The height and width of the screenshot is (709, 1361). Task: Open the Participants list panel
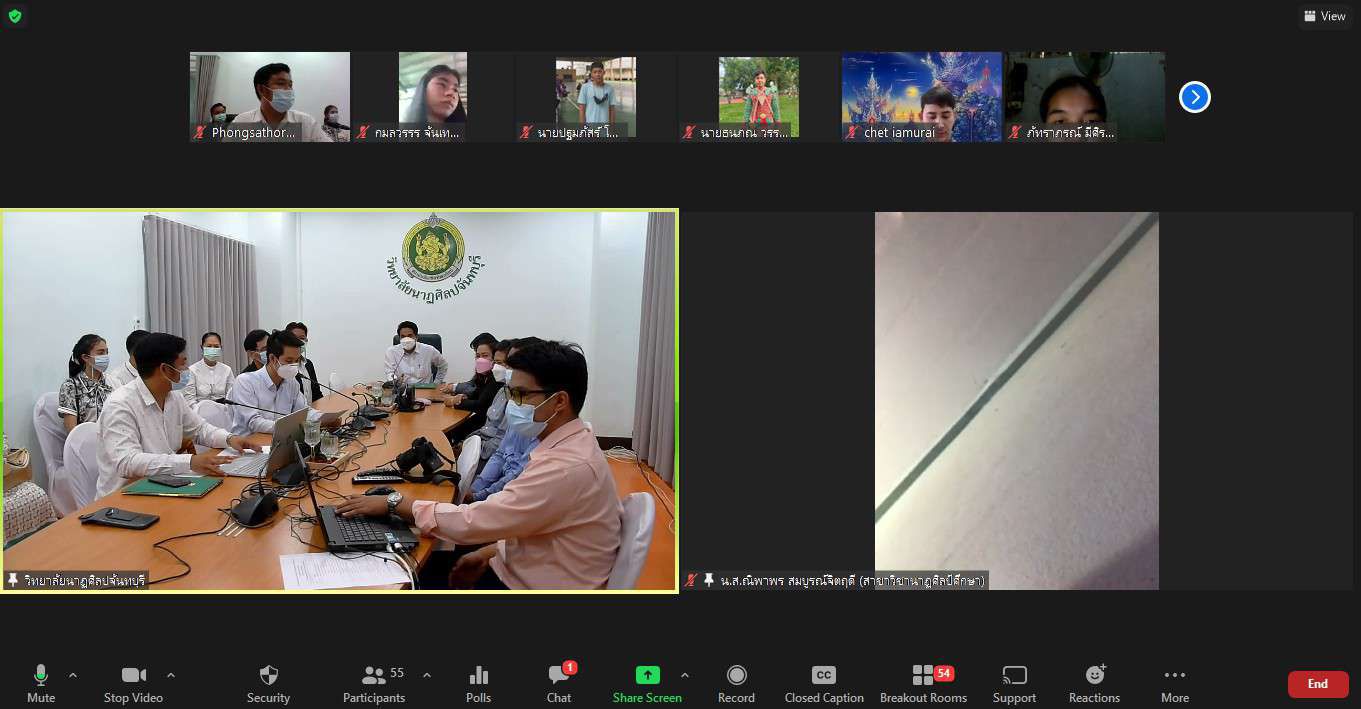tap(374, 683)
